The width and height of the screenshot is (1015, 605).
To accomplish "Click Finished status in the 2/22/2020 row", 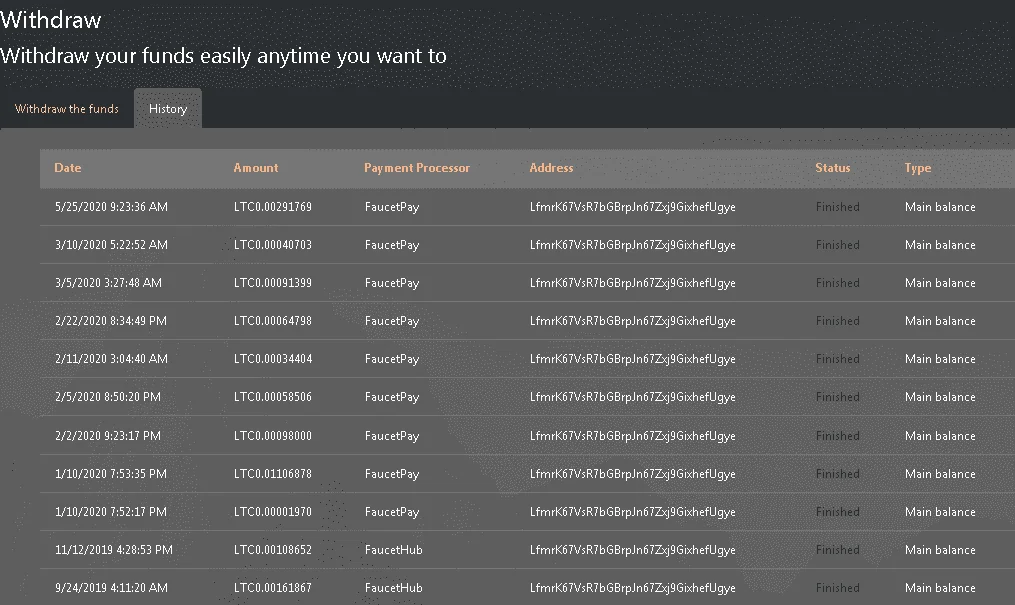I will click(838, 321).
